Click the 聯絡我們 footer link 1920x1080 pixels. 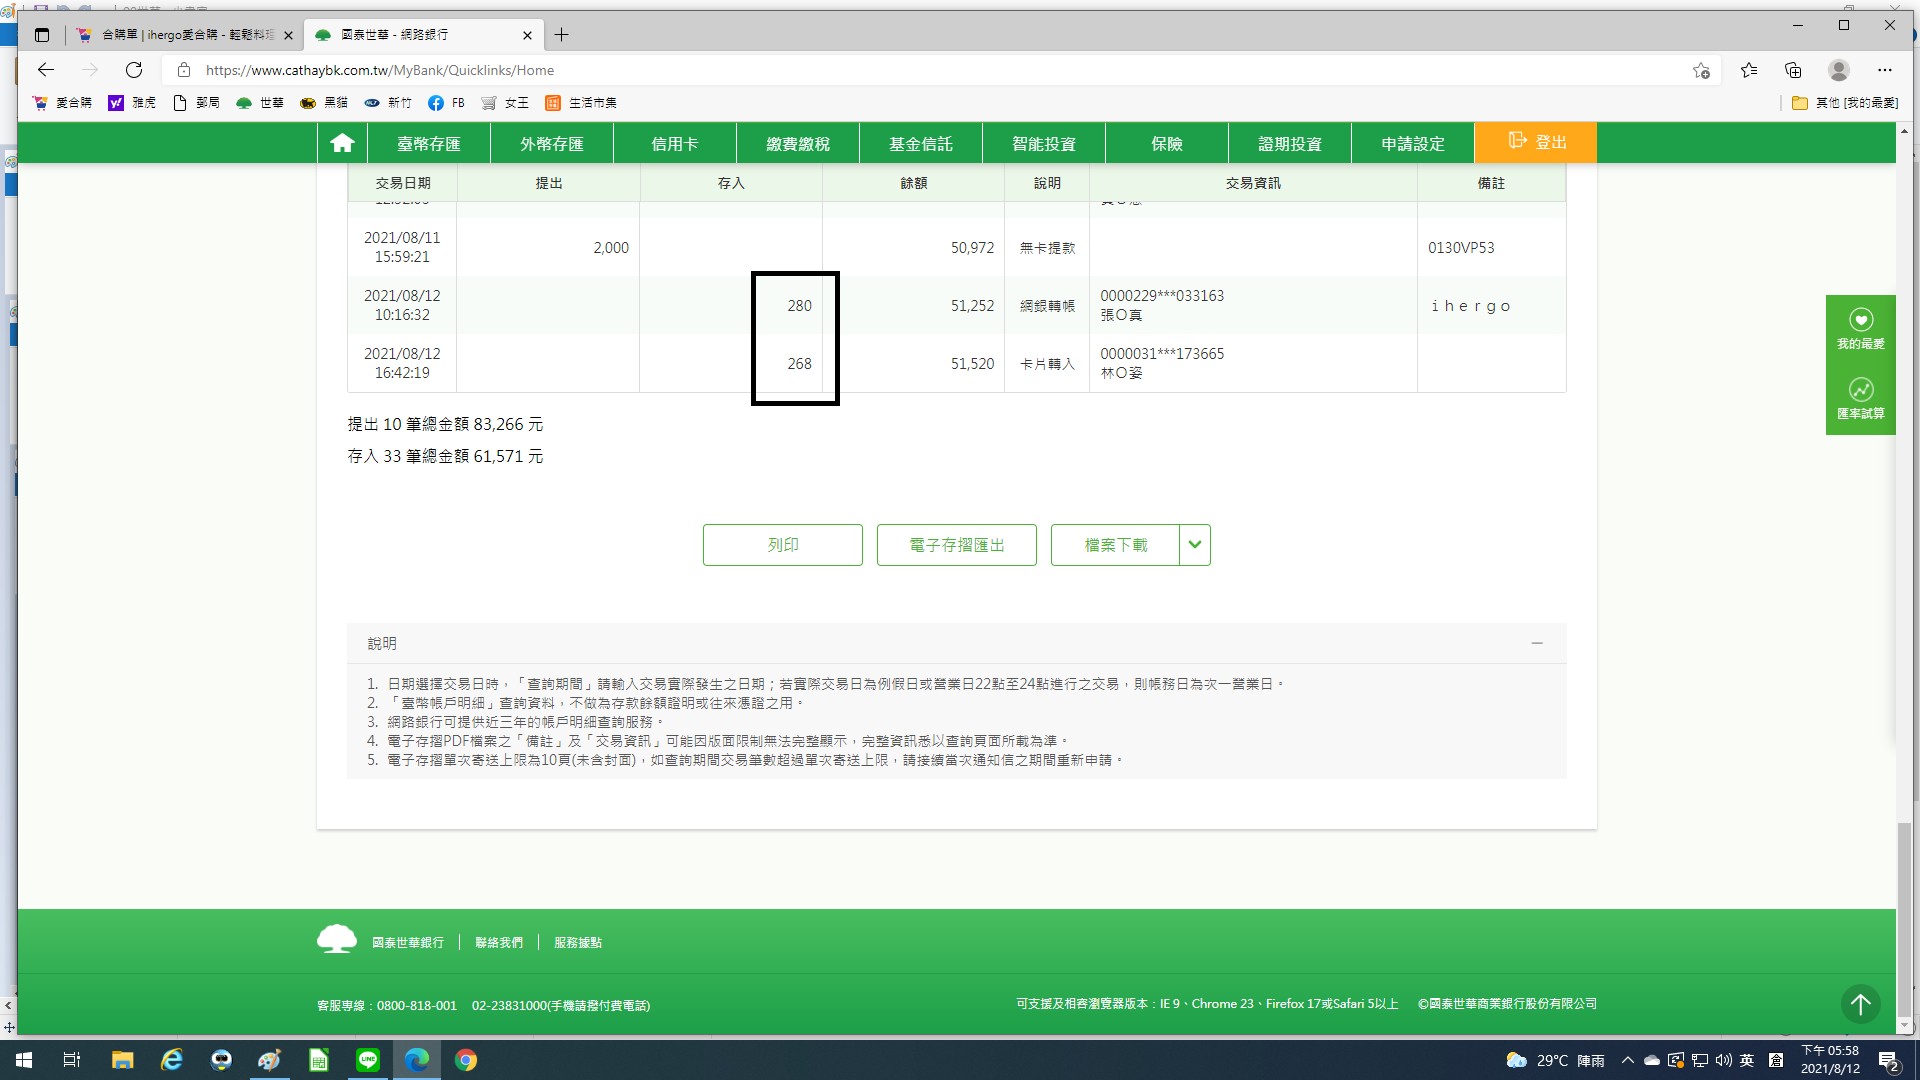tap(499, 942)
